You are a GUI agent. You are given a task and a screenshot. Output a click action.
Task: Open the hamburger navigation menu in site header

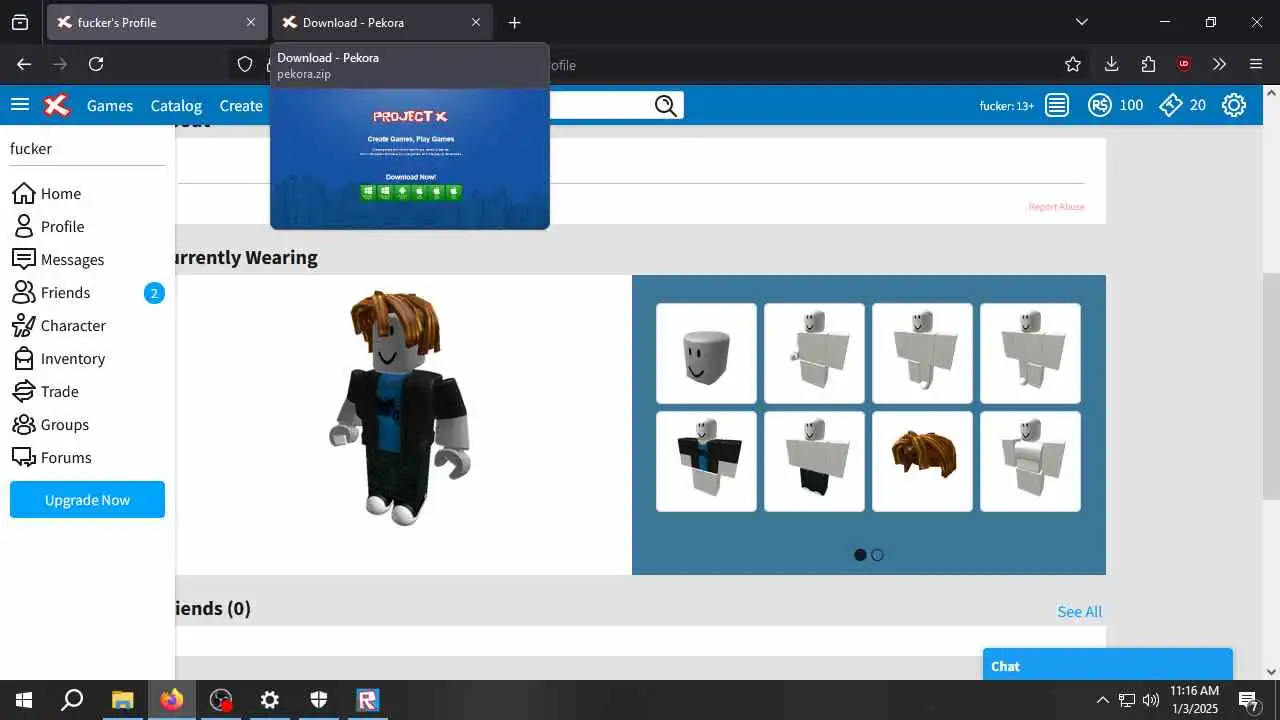(20, 105)
